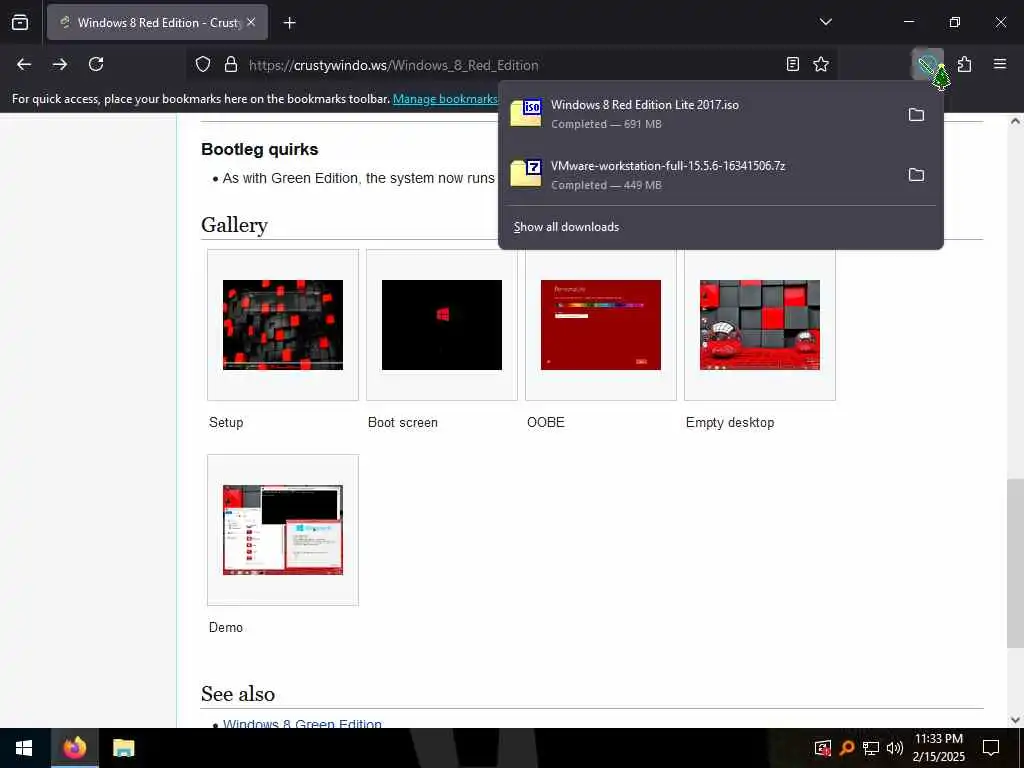1024x768 pixels.
Task: Open the Windows Start menu
Action: click(24, 748)
